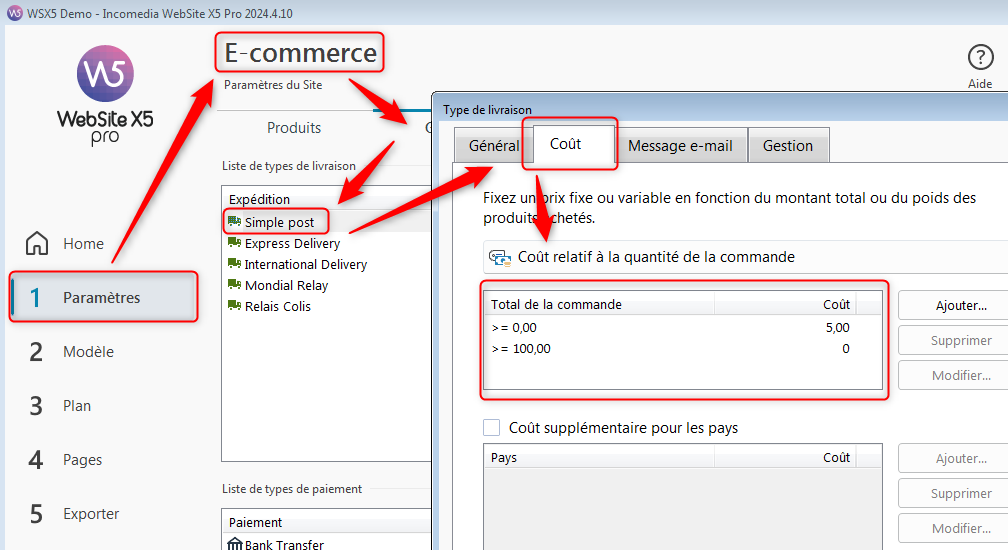
Task: Click the Home house icon in sidebar
Action: click(37, 244)
